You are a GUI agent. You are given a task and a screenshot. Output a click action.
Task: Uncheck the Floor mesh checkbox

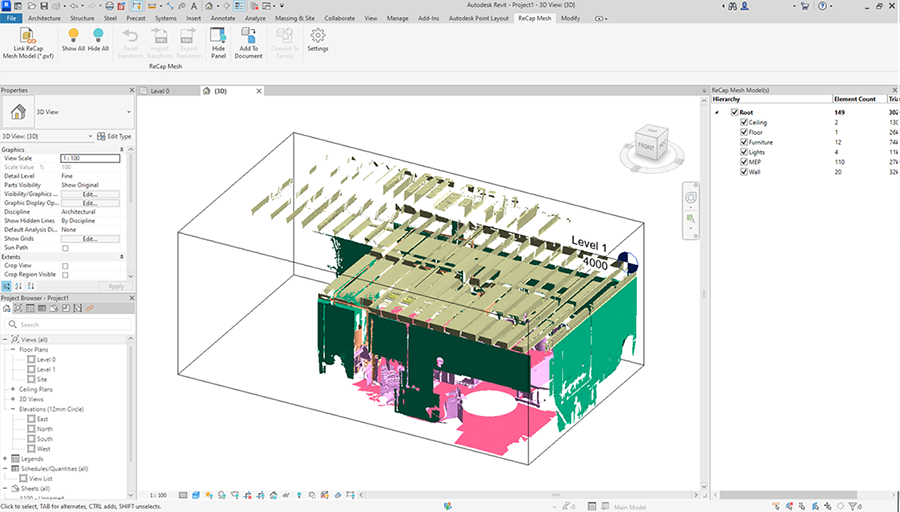(744, 132)
